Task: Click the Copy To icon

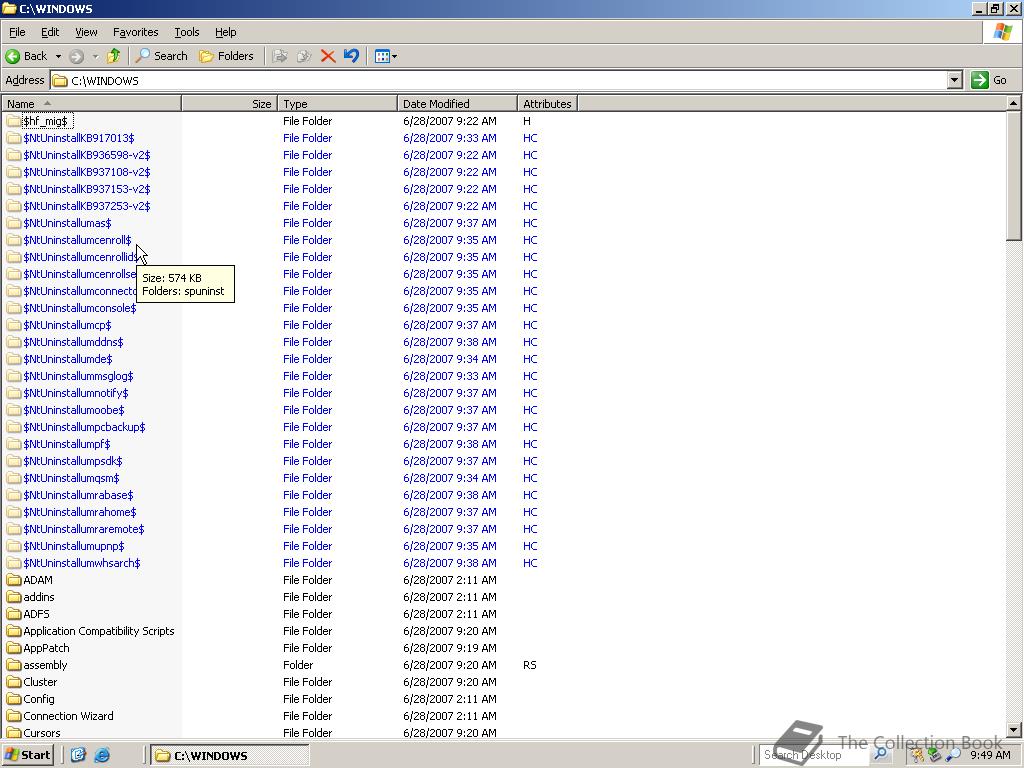Action: [x=304, y=56]
